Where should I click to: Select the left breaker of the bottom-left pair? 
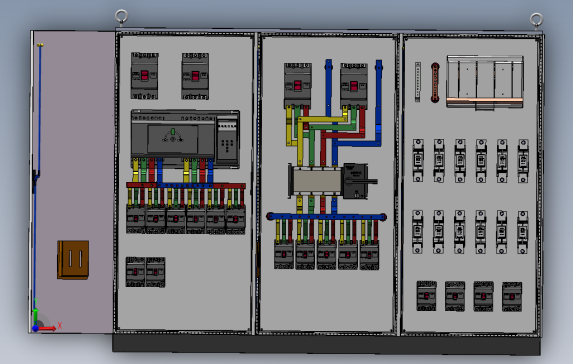tap(135, 272)
